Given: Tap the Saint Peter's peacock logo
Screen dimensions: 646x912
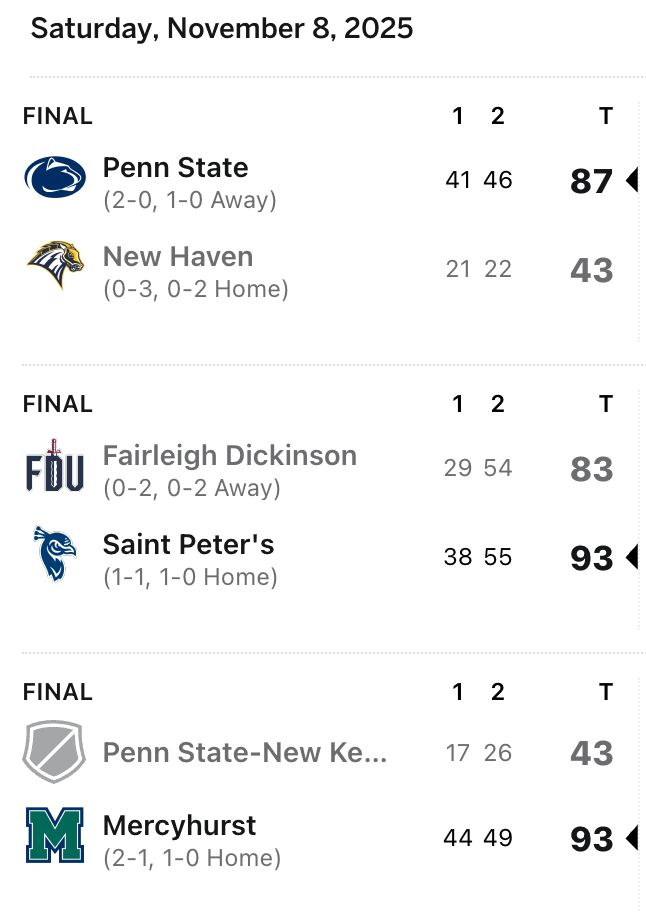Looking at the screenshot, I should [x=55, y=554].
